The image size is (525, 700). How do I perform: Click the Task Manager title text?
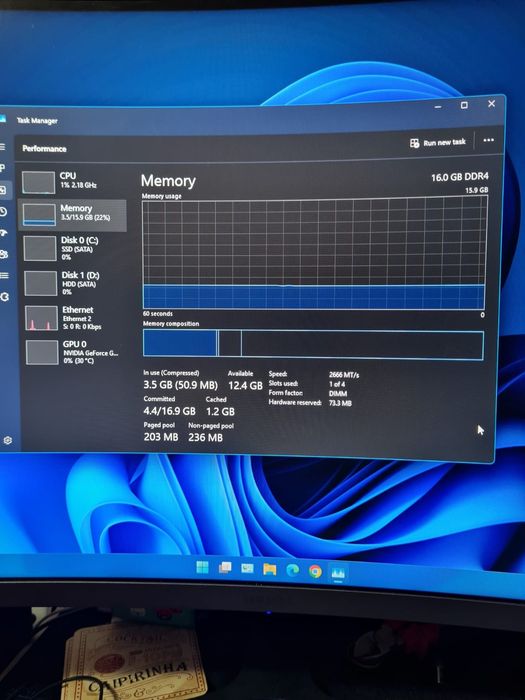37,121
